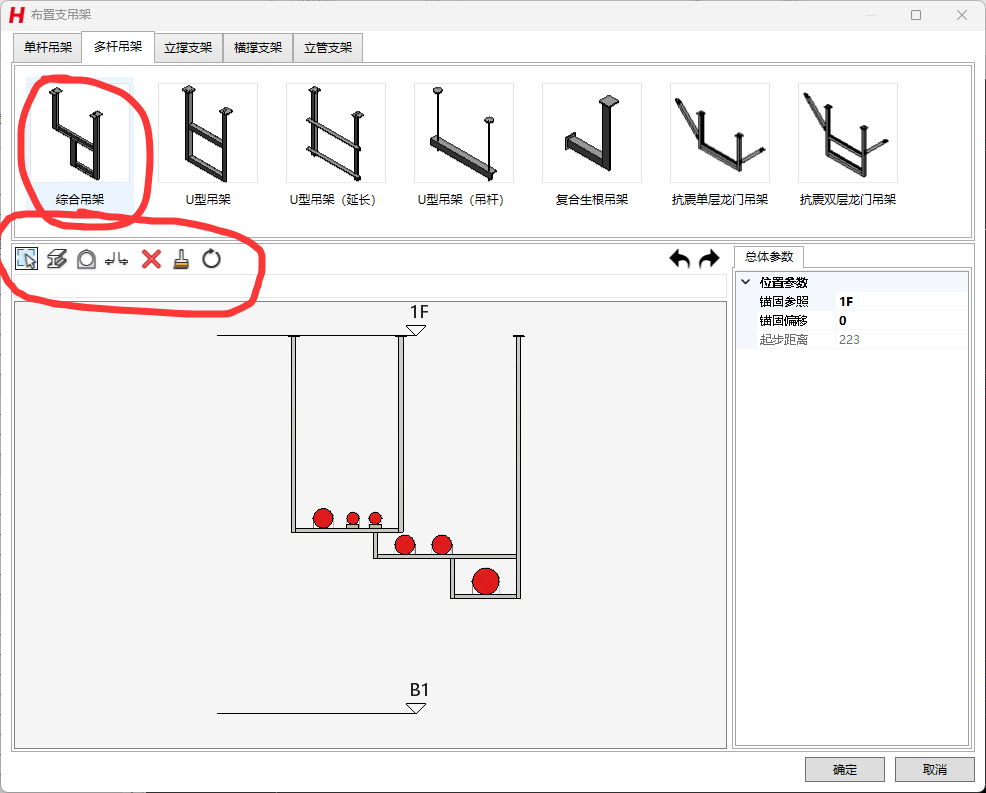Edit the 锚固参照 value 1F
The height and width of the screenshot is (793, 986).
902,301
